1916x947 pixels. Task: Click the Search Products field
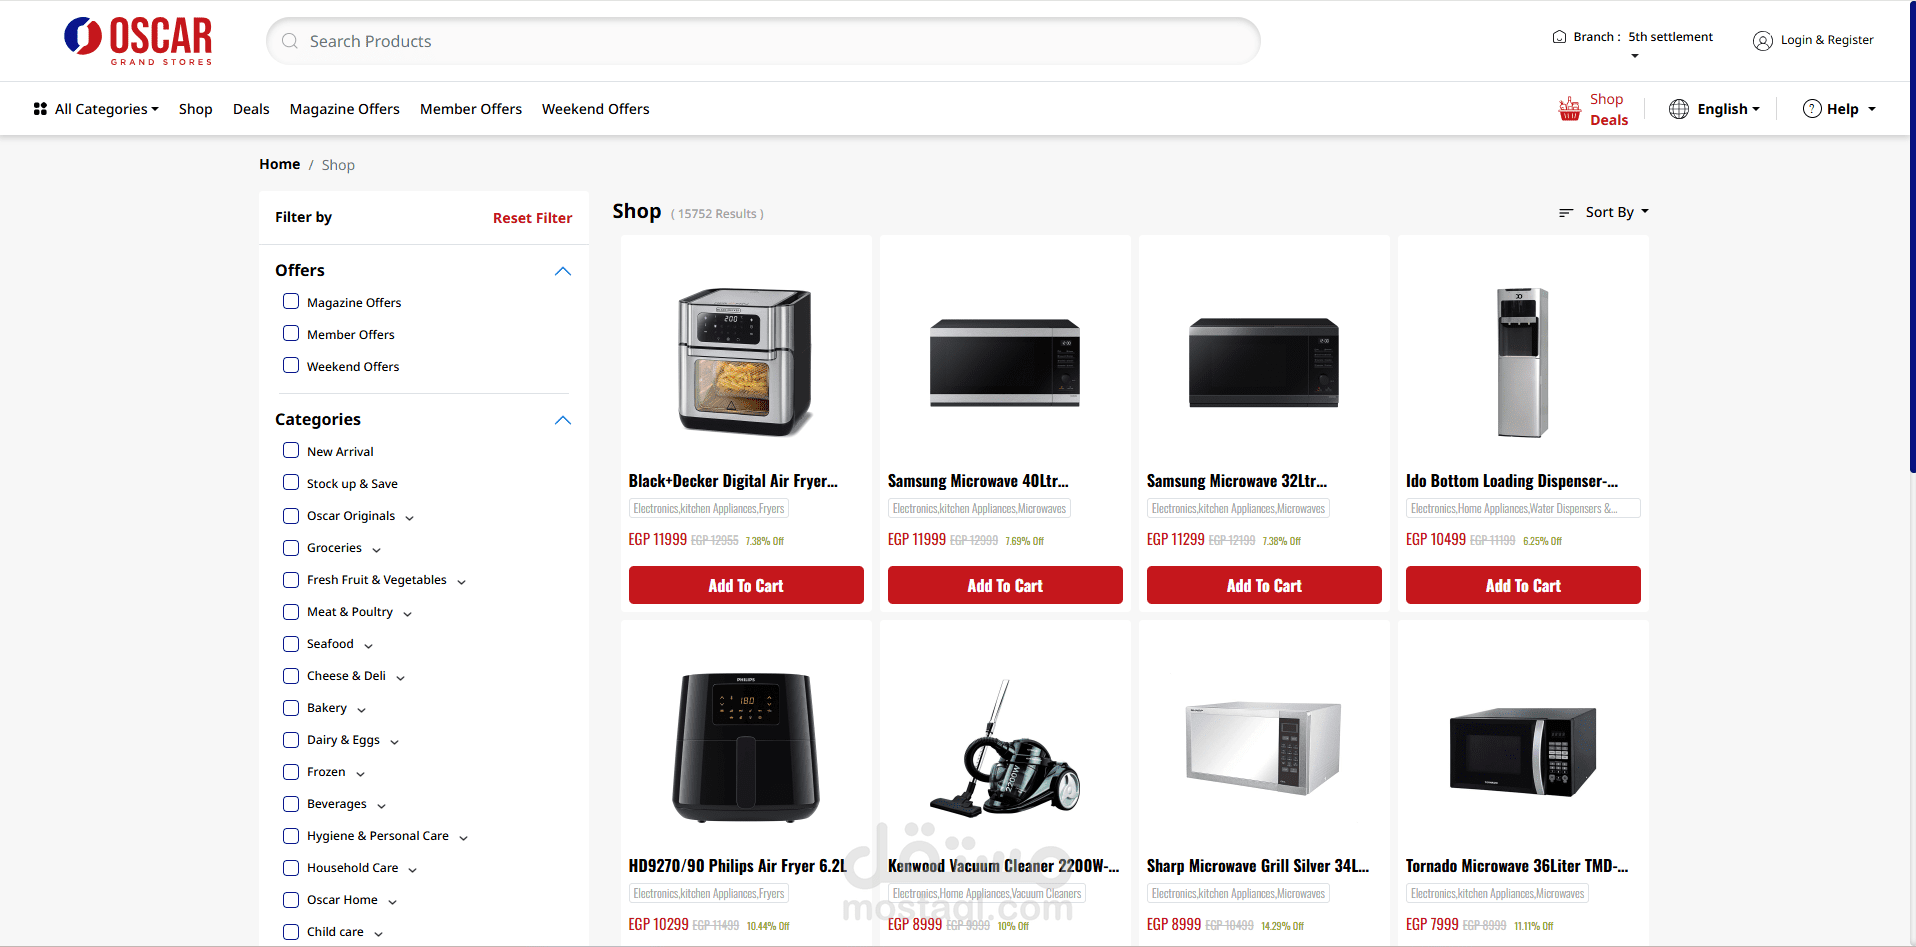763,41
